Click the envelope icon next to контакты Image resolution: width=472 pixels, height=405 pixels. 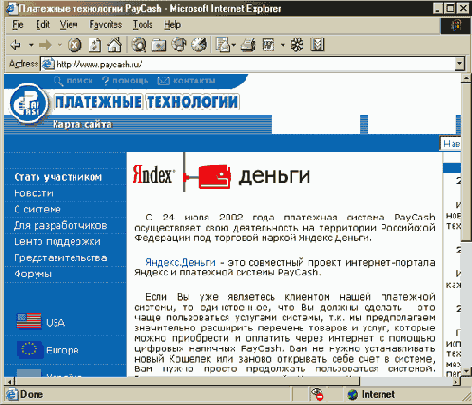coord(163,81)
